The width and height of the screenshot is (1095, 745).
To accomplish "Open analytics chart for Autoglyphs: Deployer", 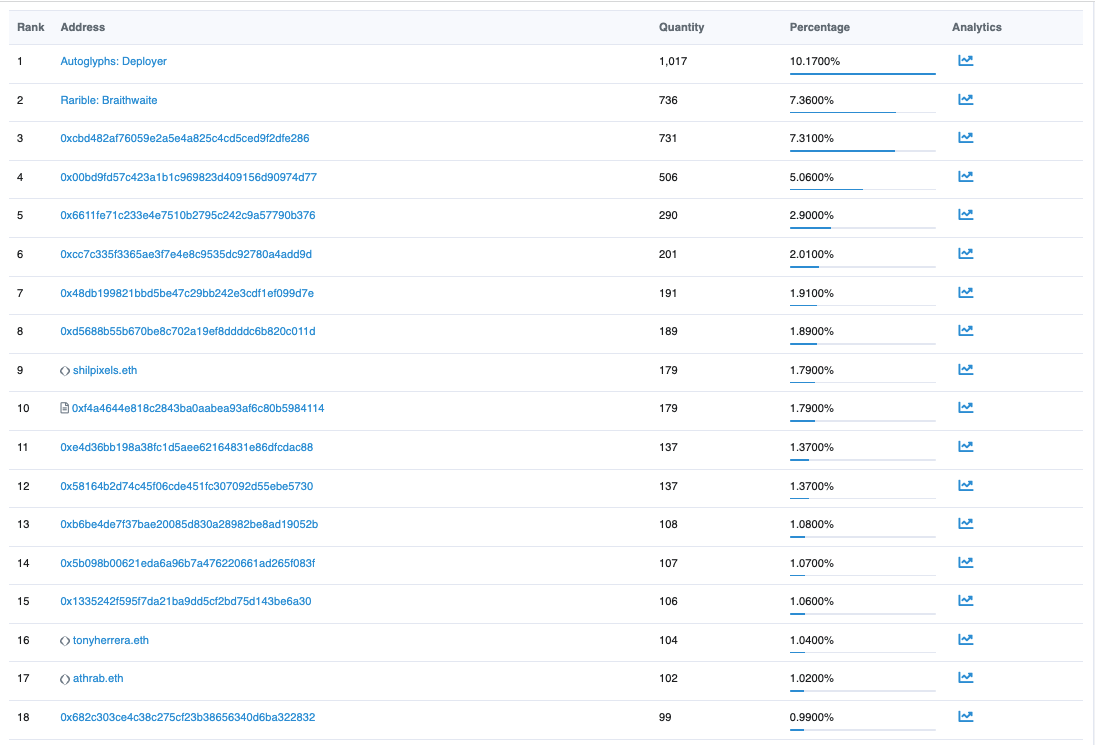I will tap(965, 61).
